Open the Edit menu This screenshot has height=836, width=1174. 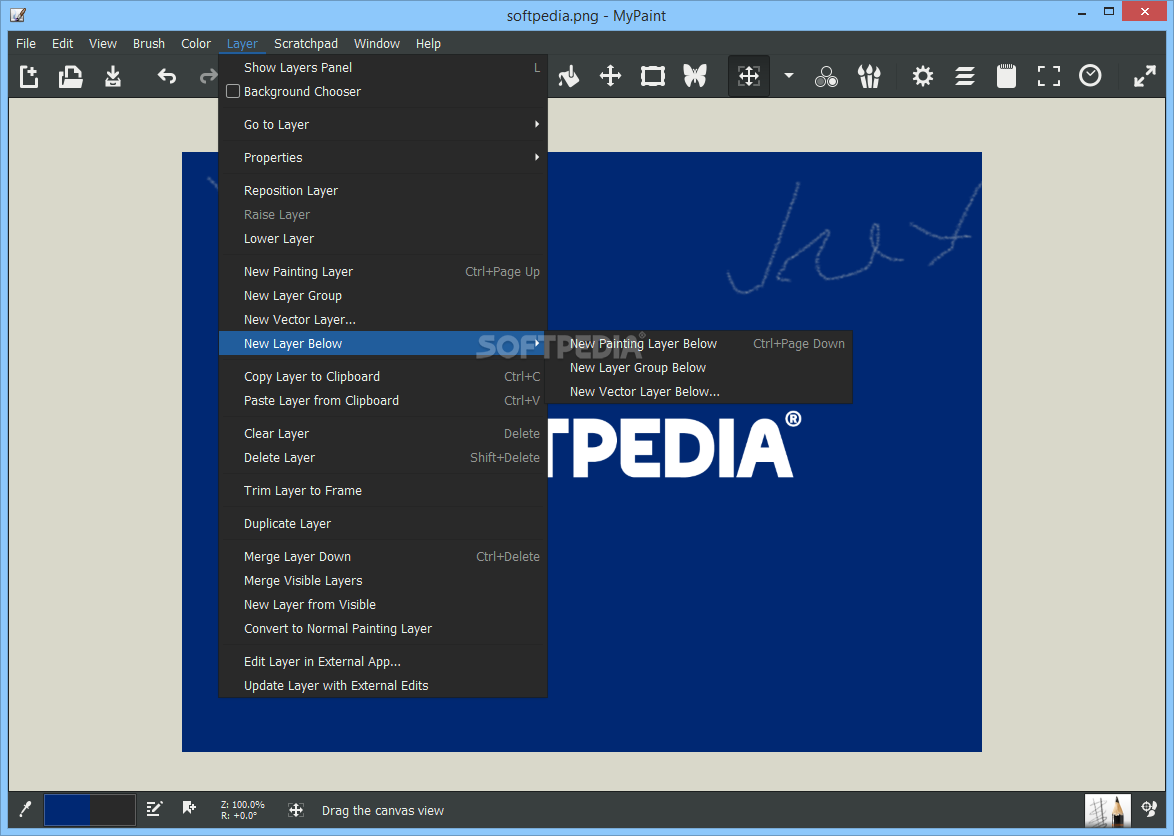pyautogui.click(x=62, y=43)
